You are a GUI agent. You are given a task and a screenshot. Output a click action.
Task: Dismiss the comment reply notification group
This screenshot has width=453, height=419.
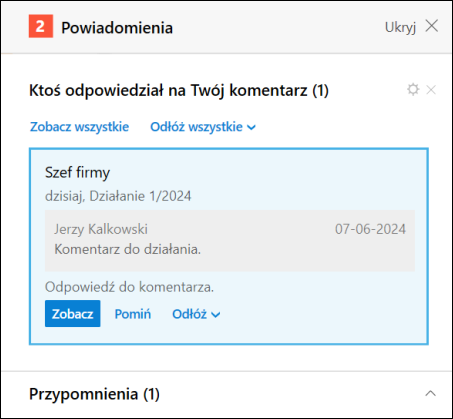click(431, 90)
